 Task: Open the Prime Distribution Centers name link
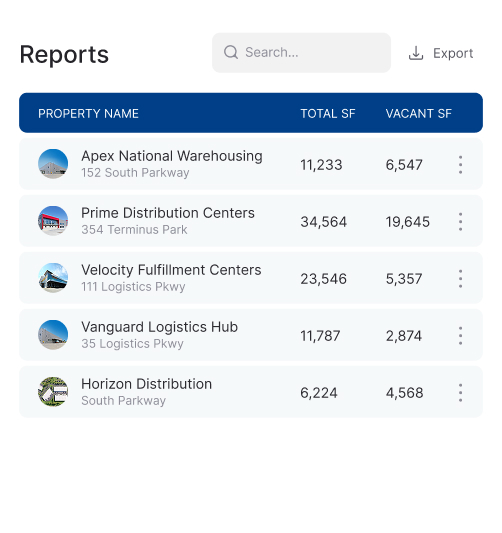point(168,213)
